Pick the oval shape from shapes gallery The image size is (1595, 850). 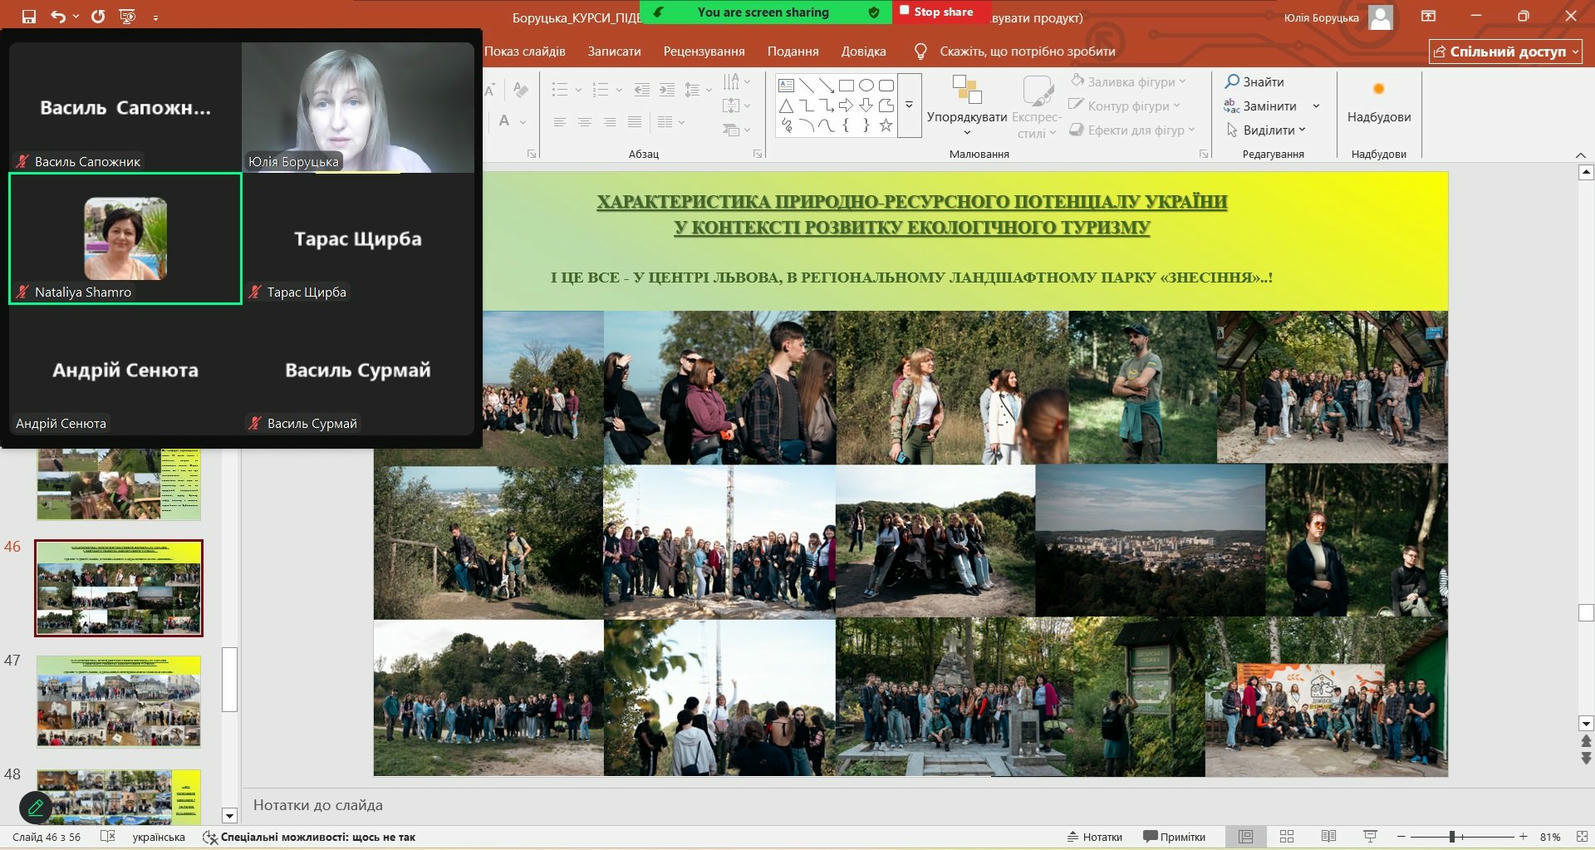[x=866, y=86]
